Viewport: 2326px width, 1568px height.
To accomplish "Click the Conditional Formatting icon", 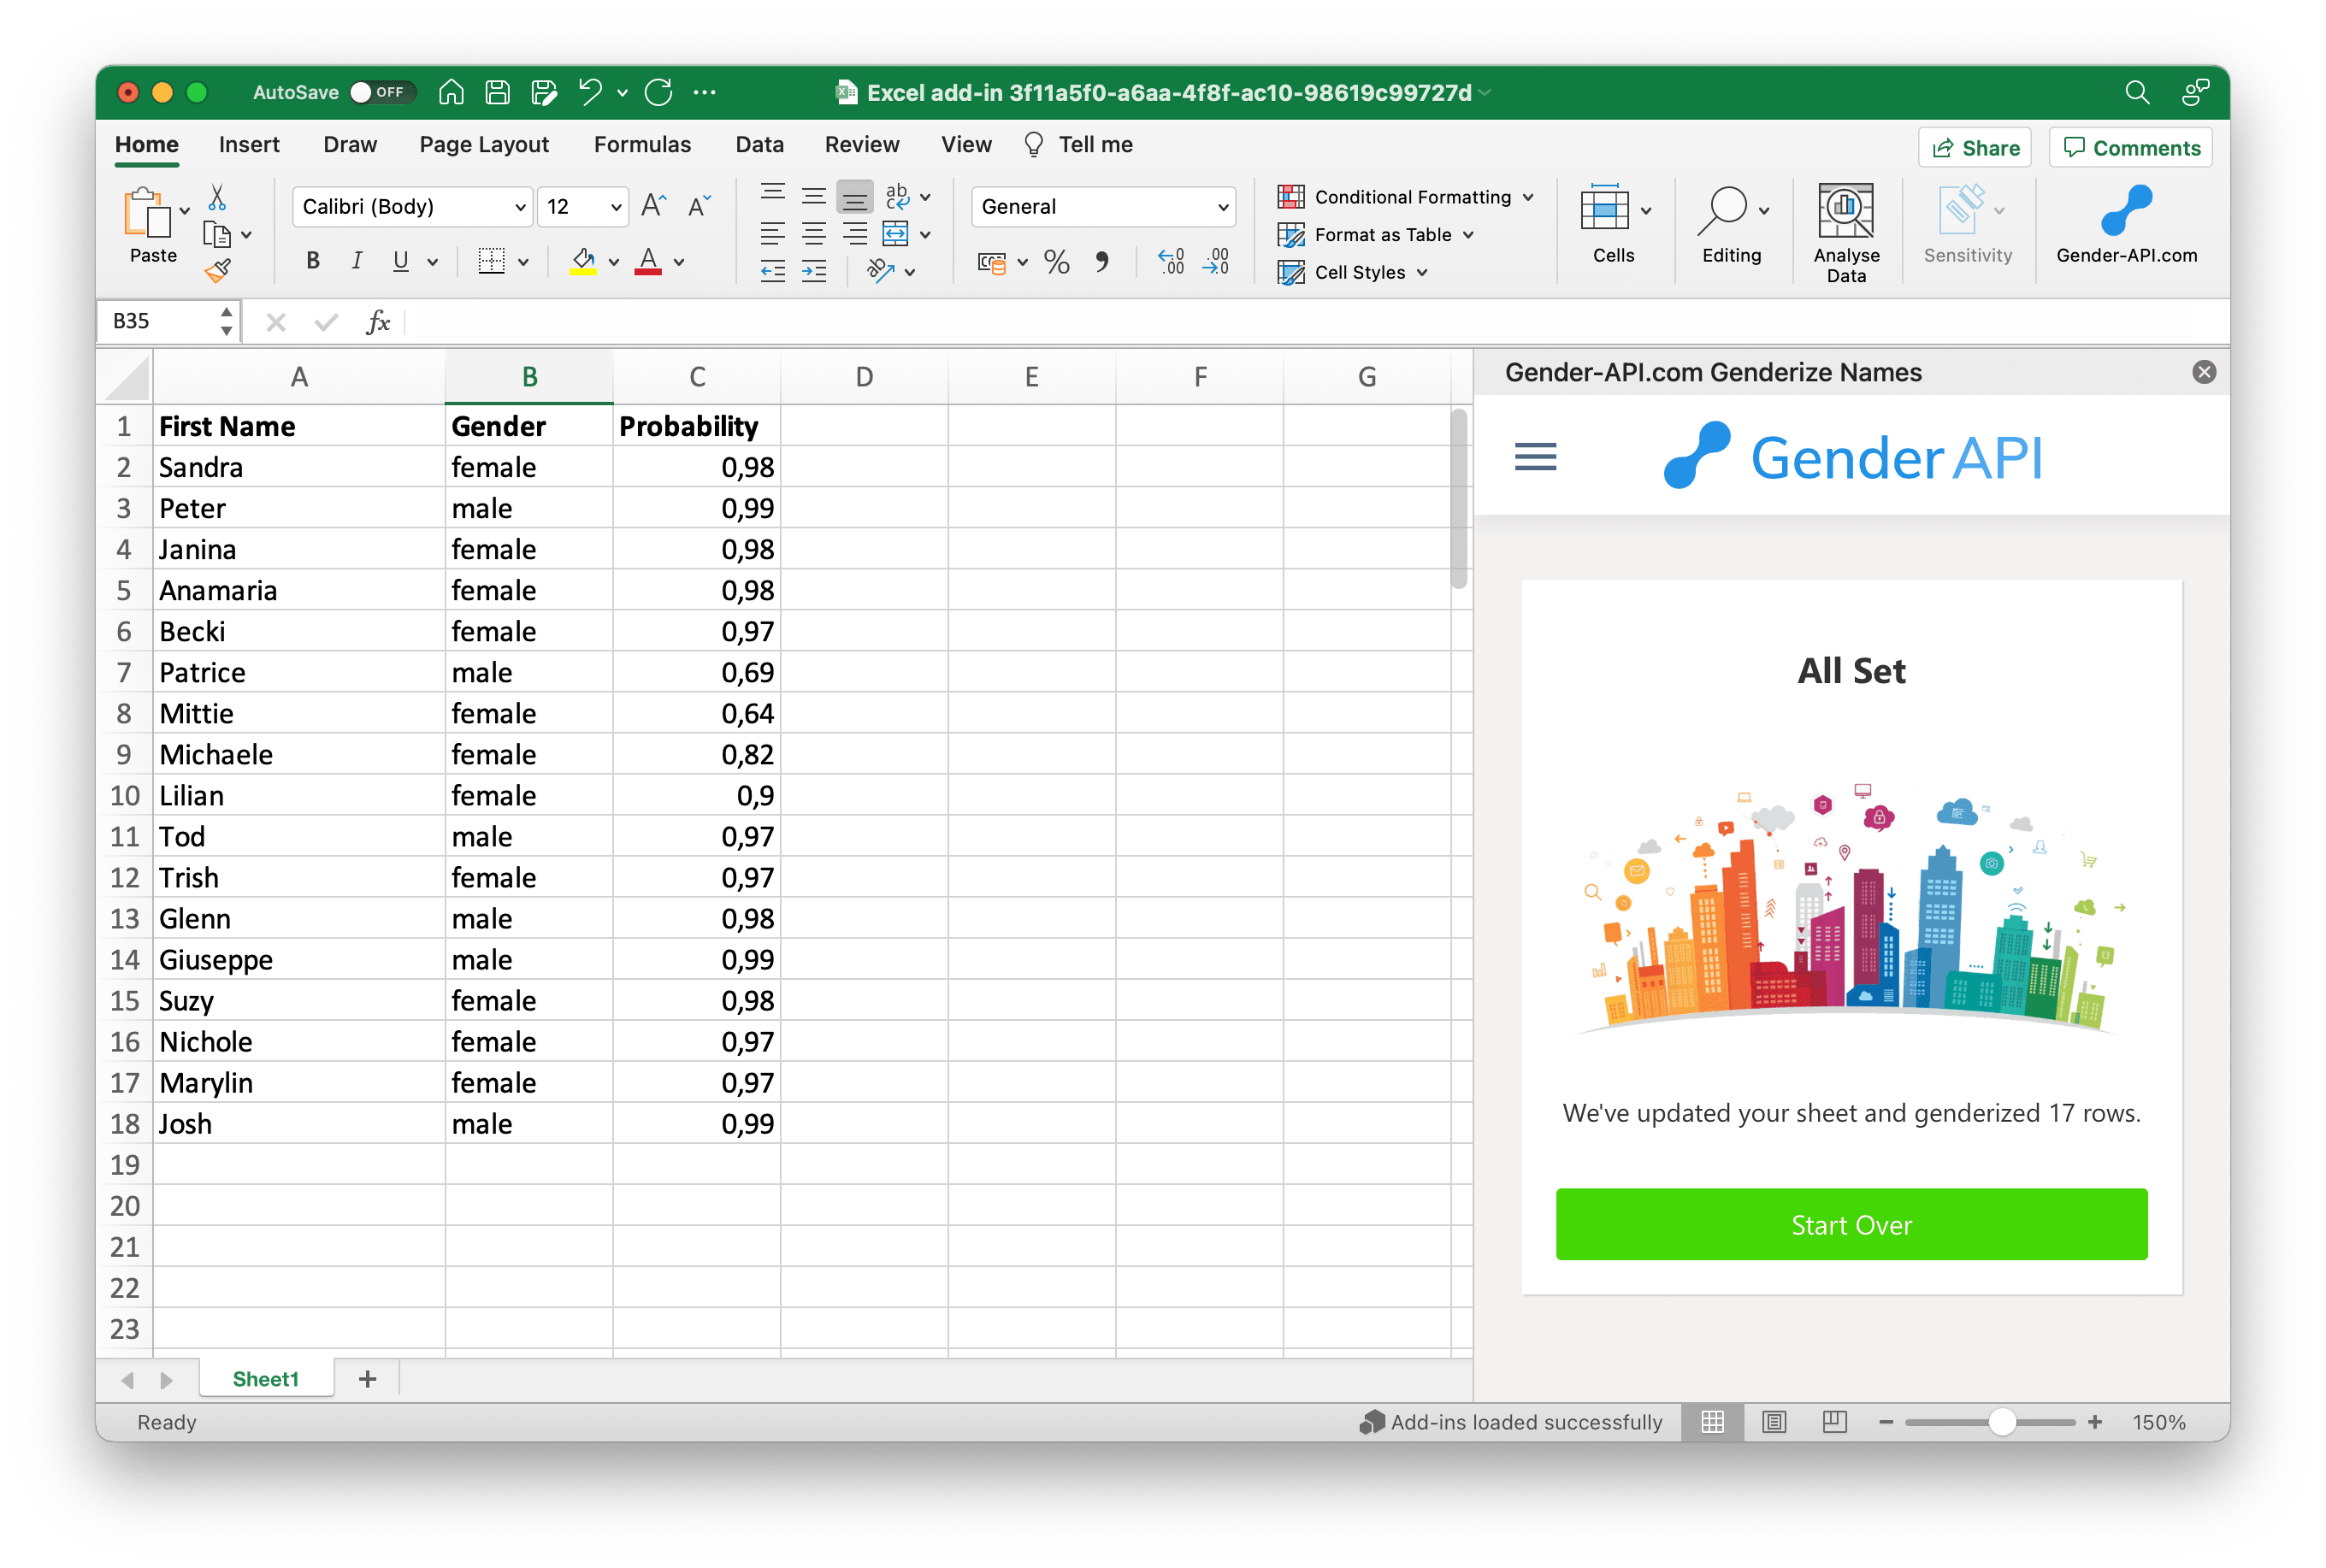I will click(1291, 194).
